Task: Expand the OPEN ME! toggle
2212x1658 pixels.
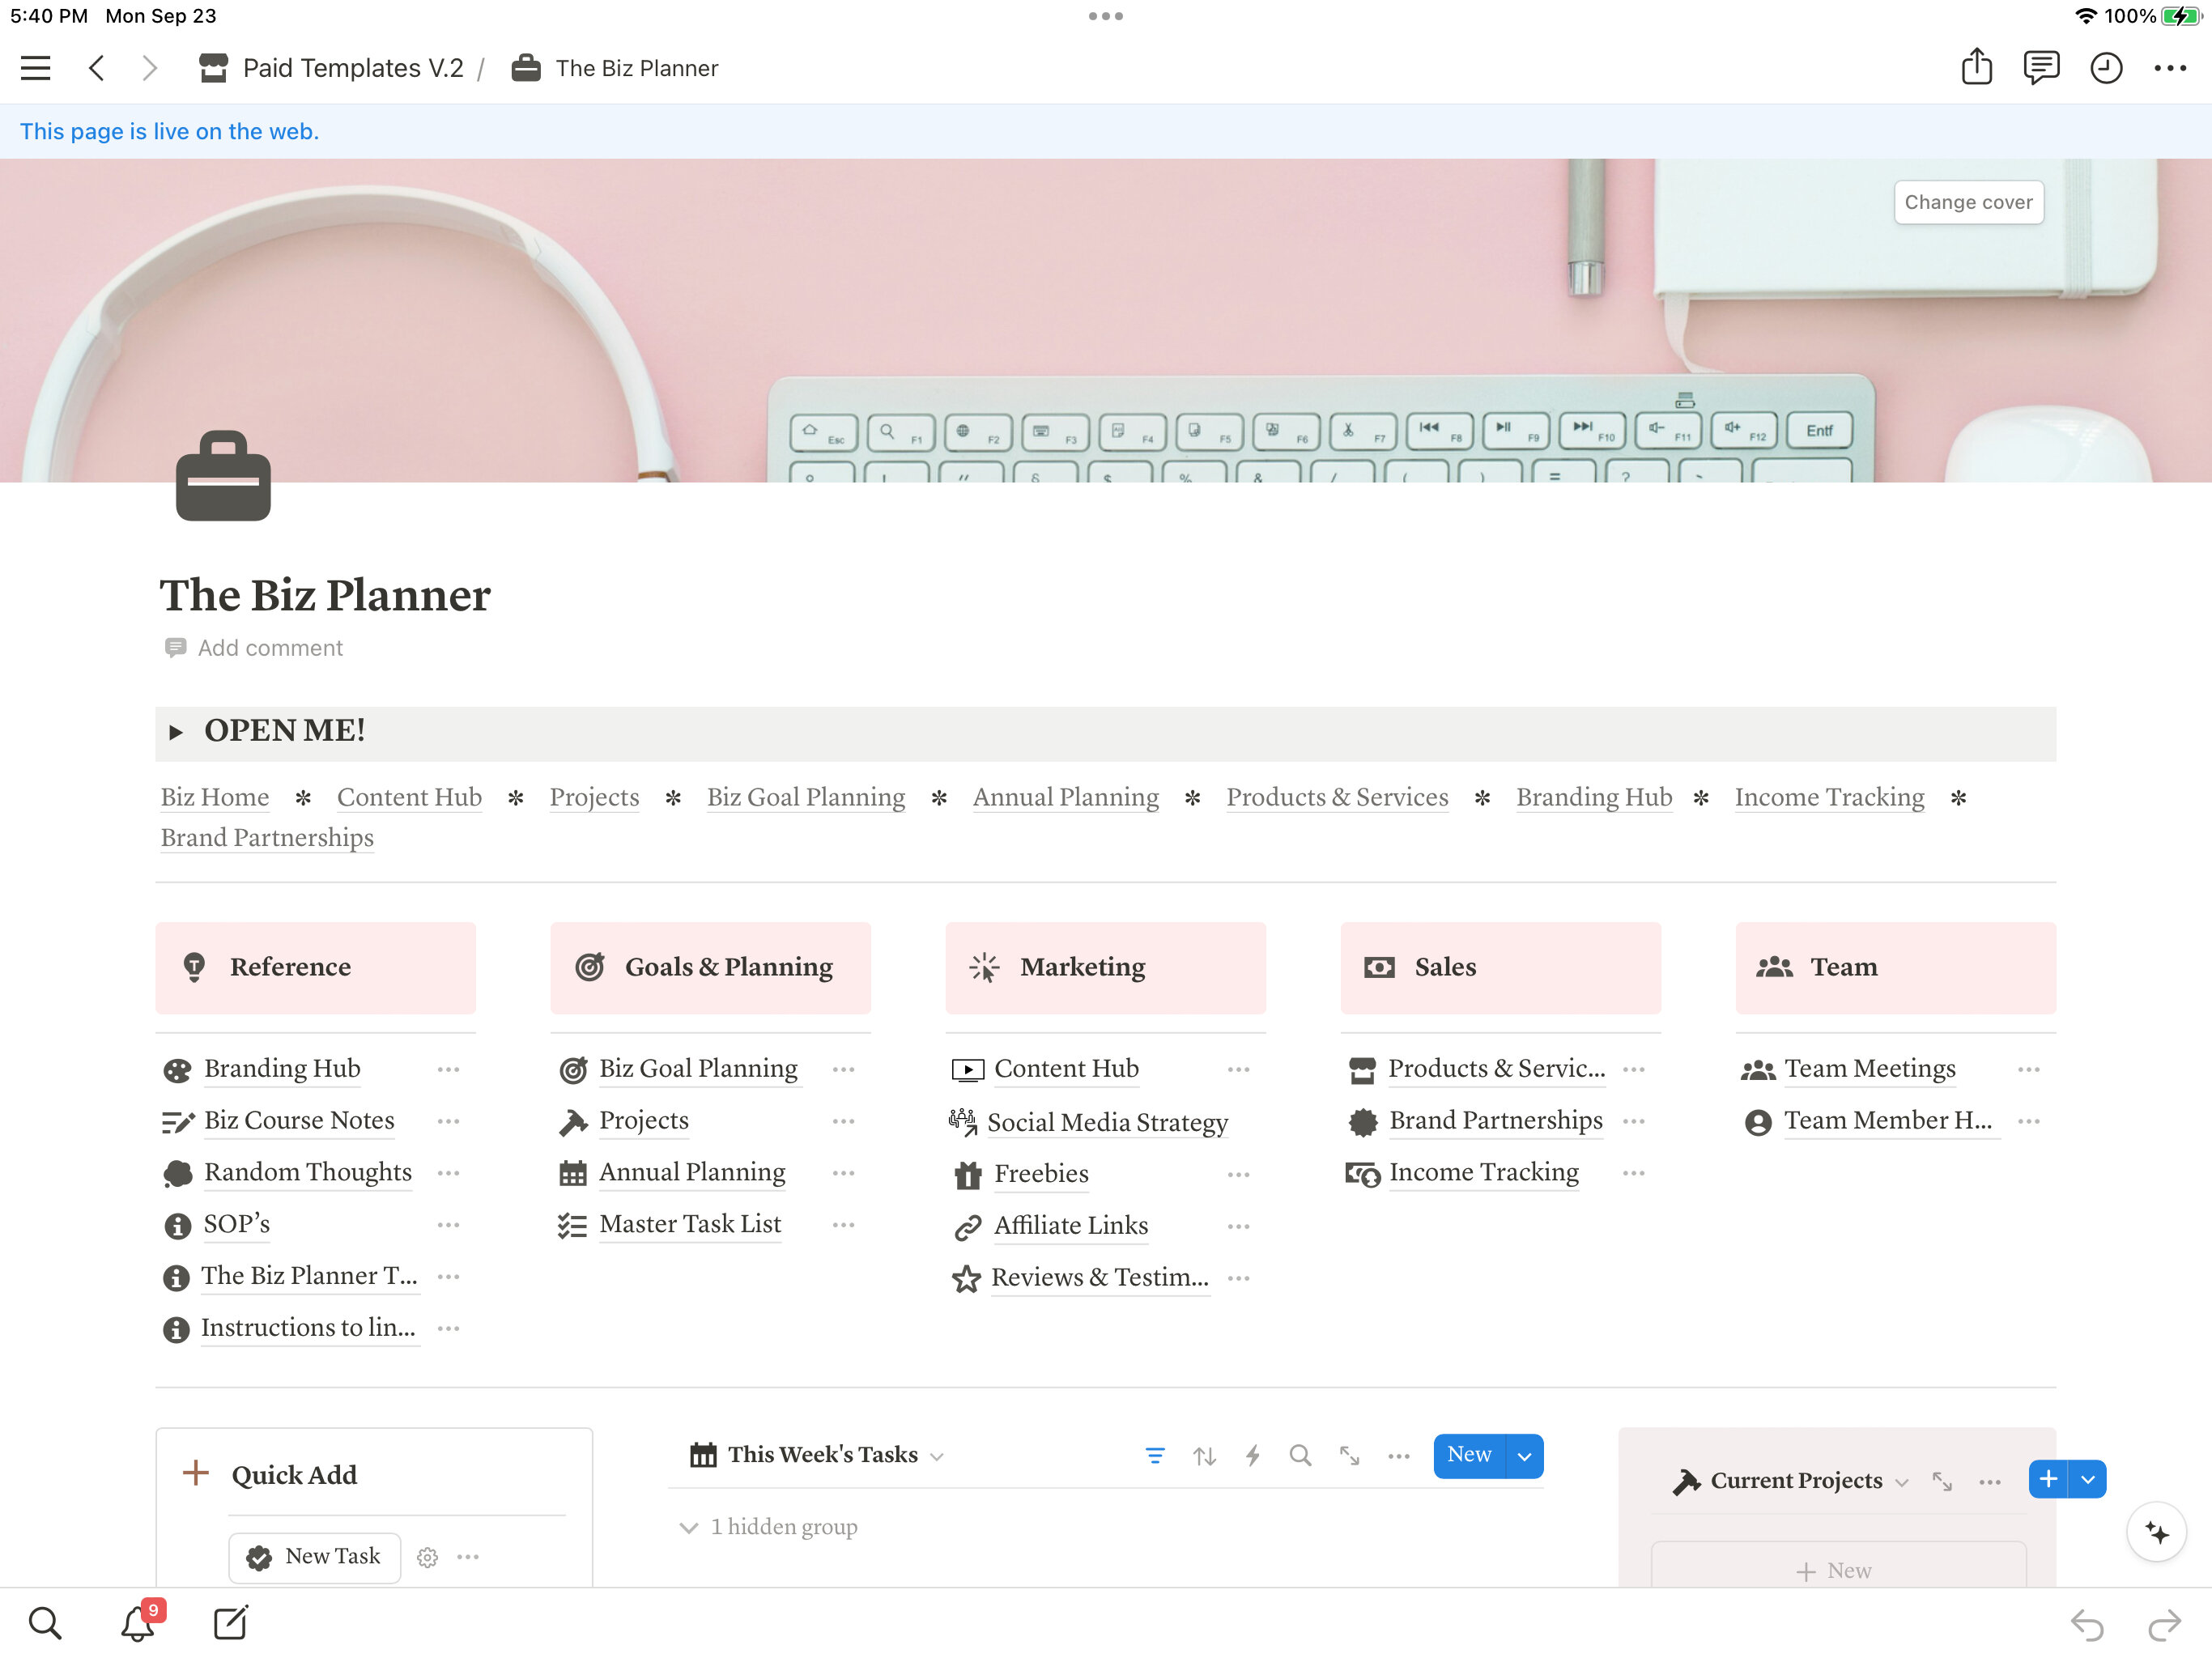Action: tap(176, 732)
